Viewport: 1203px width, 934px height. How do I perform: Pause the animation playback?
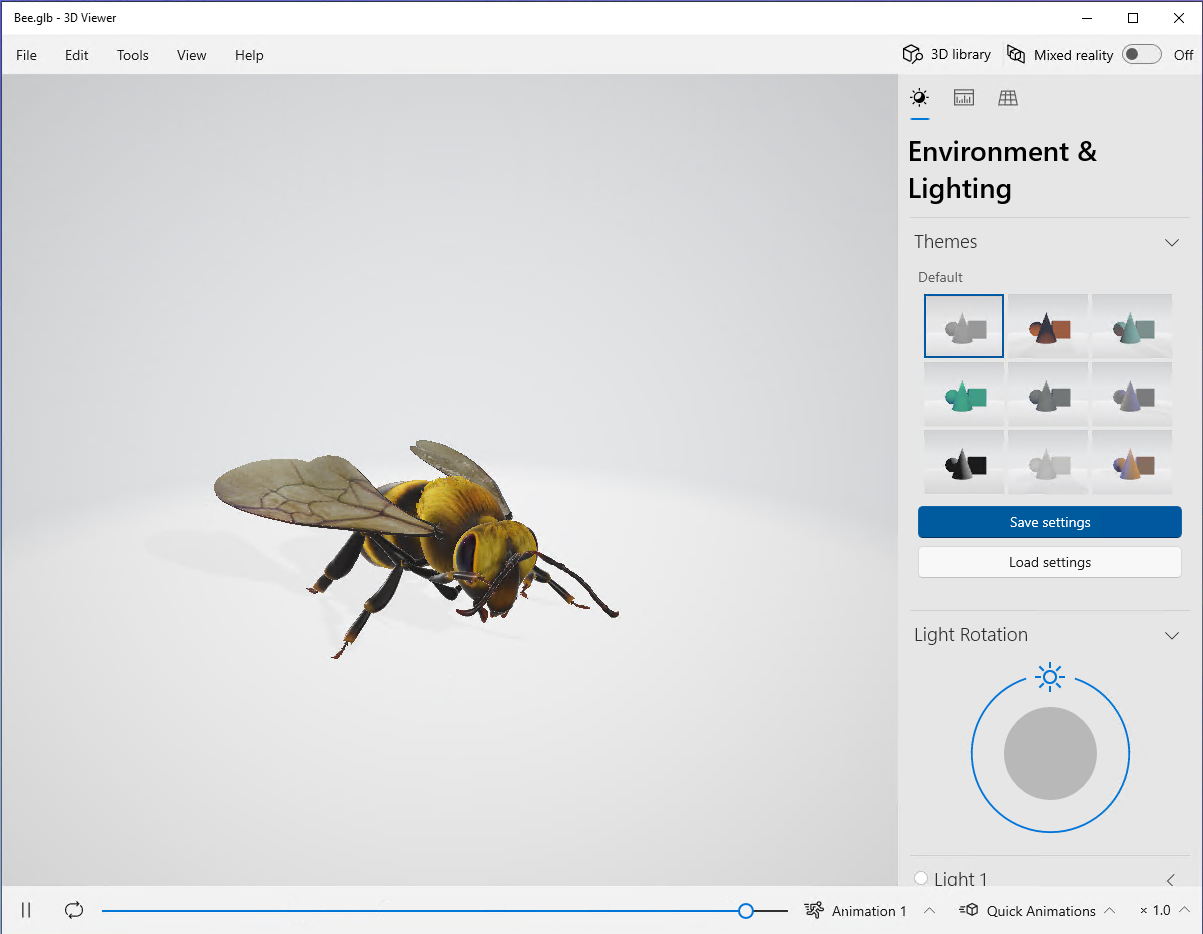(27, 910)
